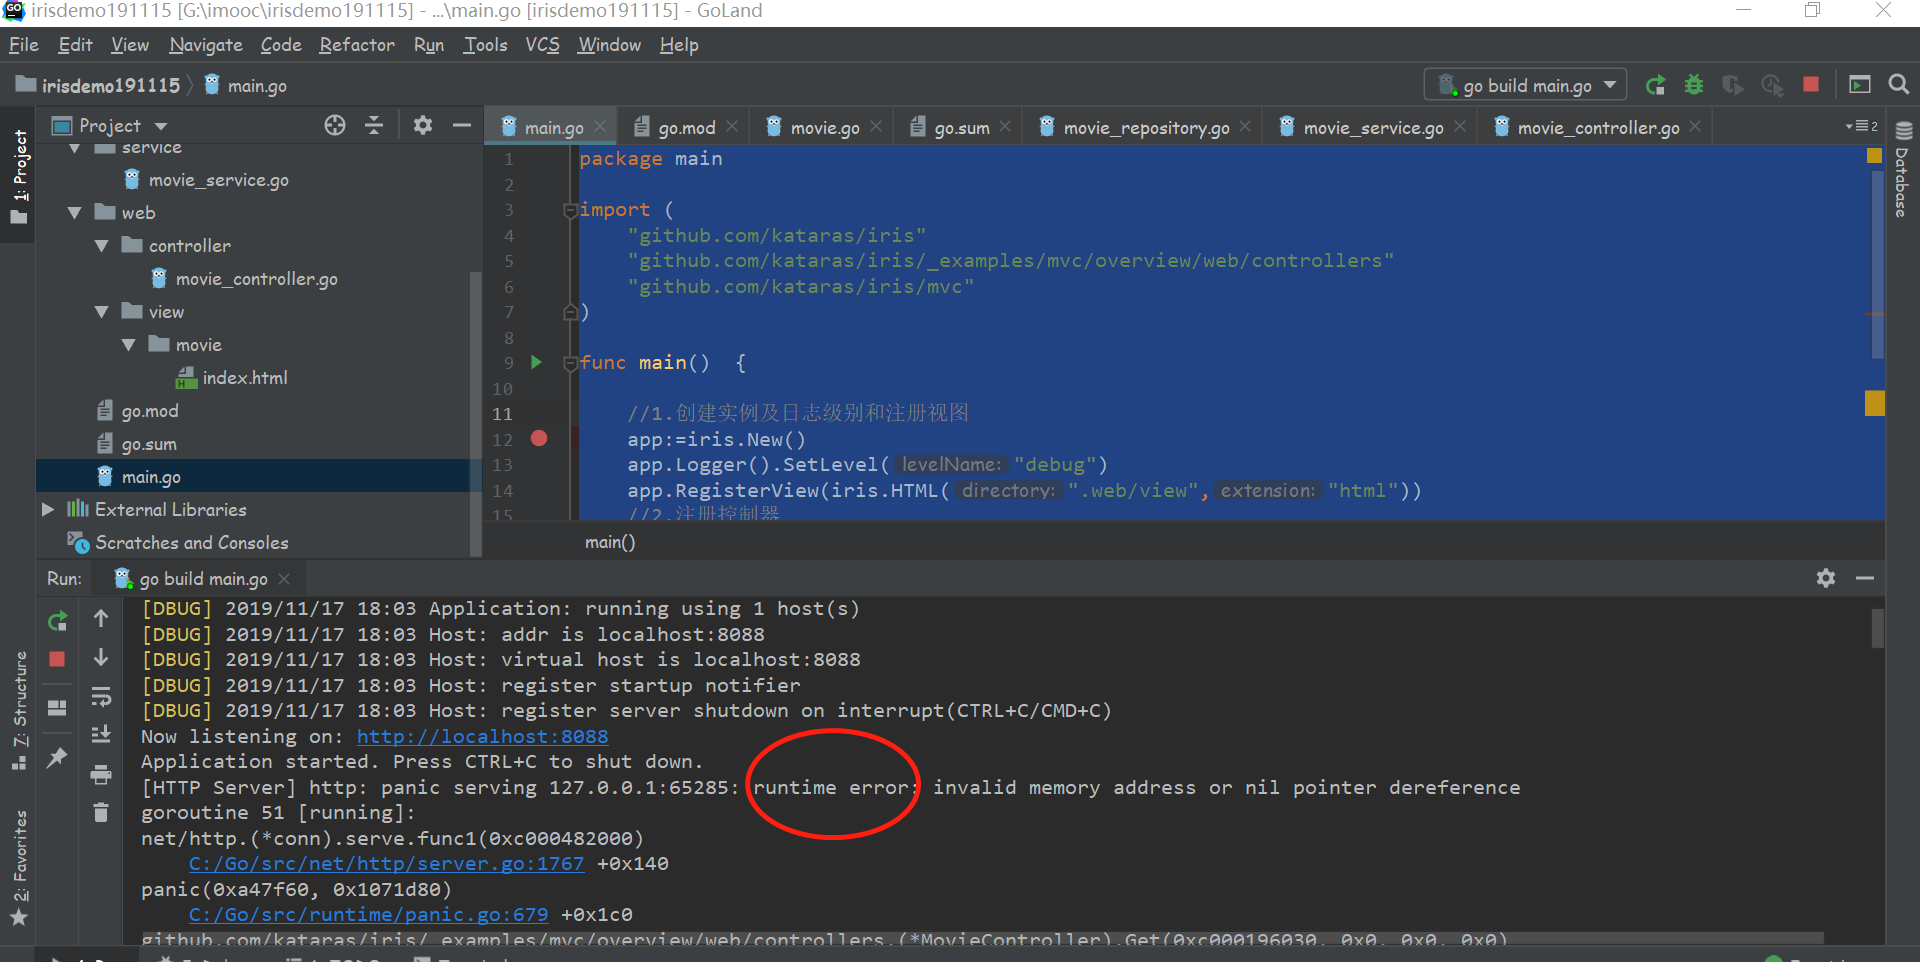Close the movie.go editor tab
The image size is (1920, 962).
coord(876,126)
